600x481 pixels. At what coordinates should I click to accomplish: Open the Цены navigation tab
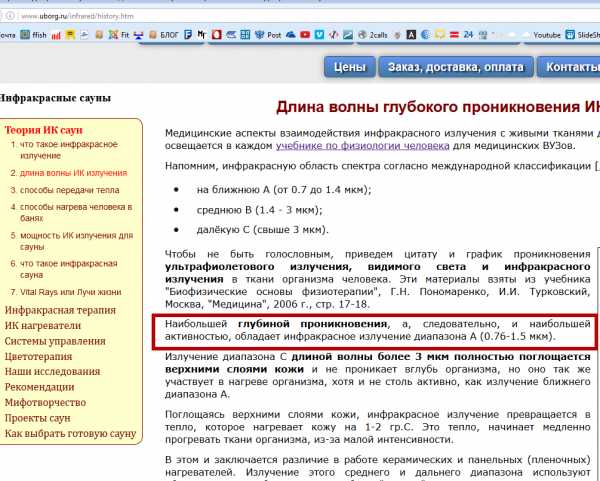348,68
